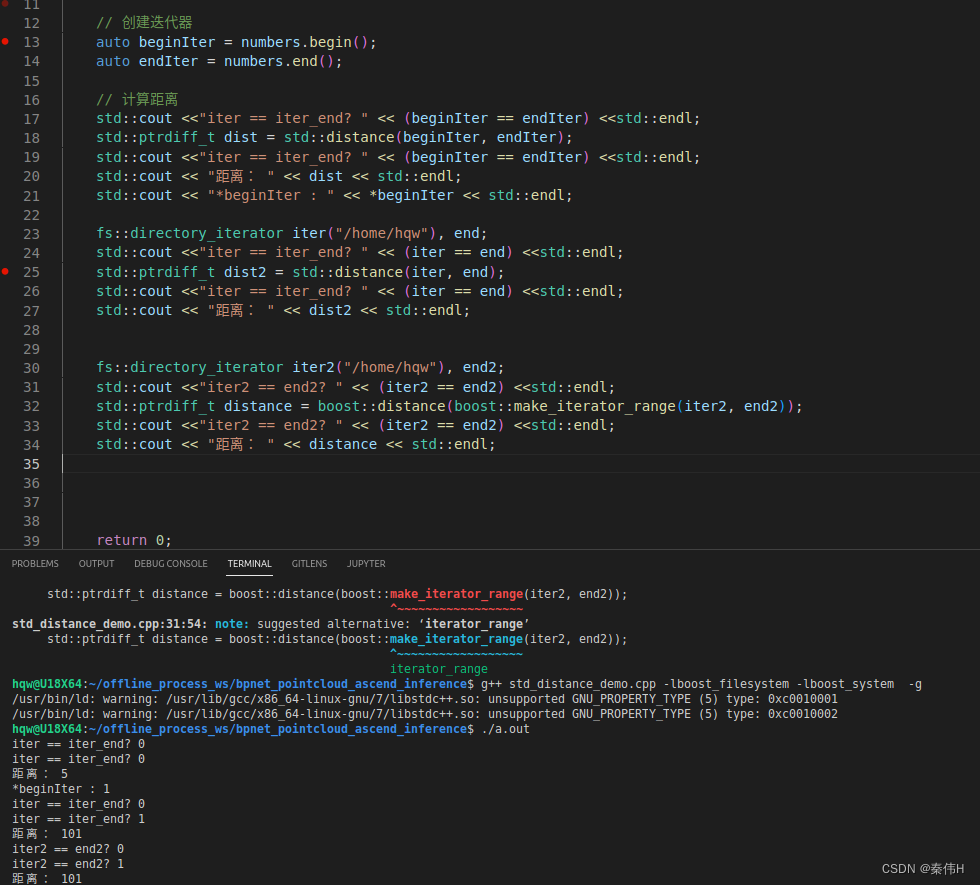Click the 'iter2 == end2? 0' terminal output
980x885 pixels.
pyautogui.click(x=68, y=849)
